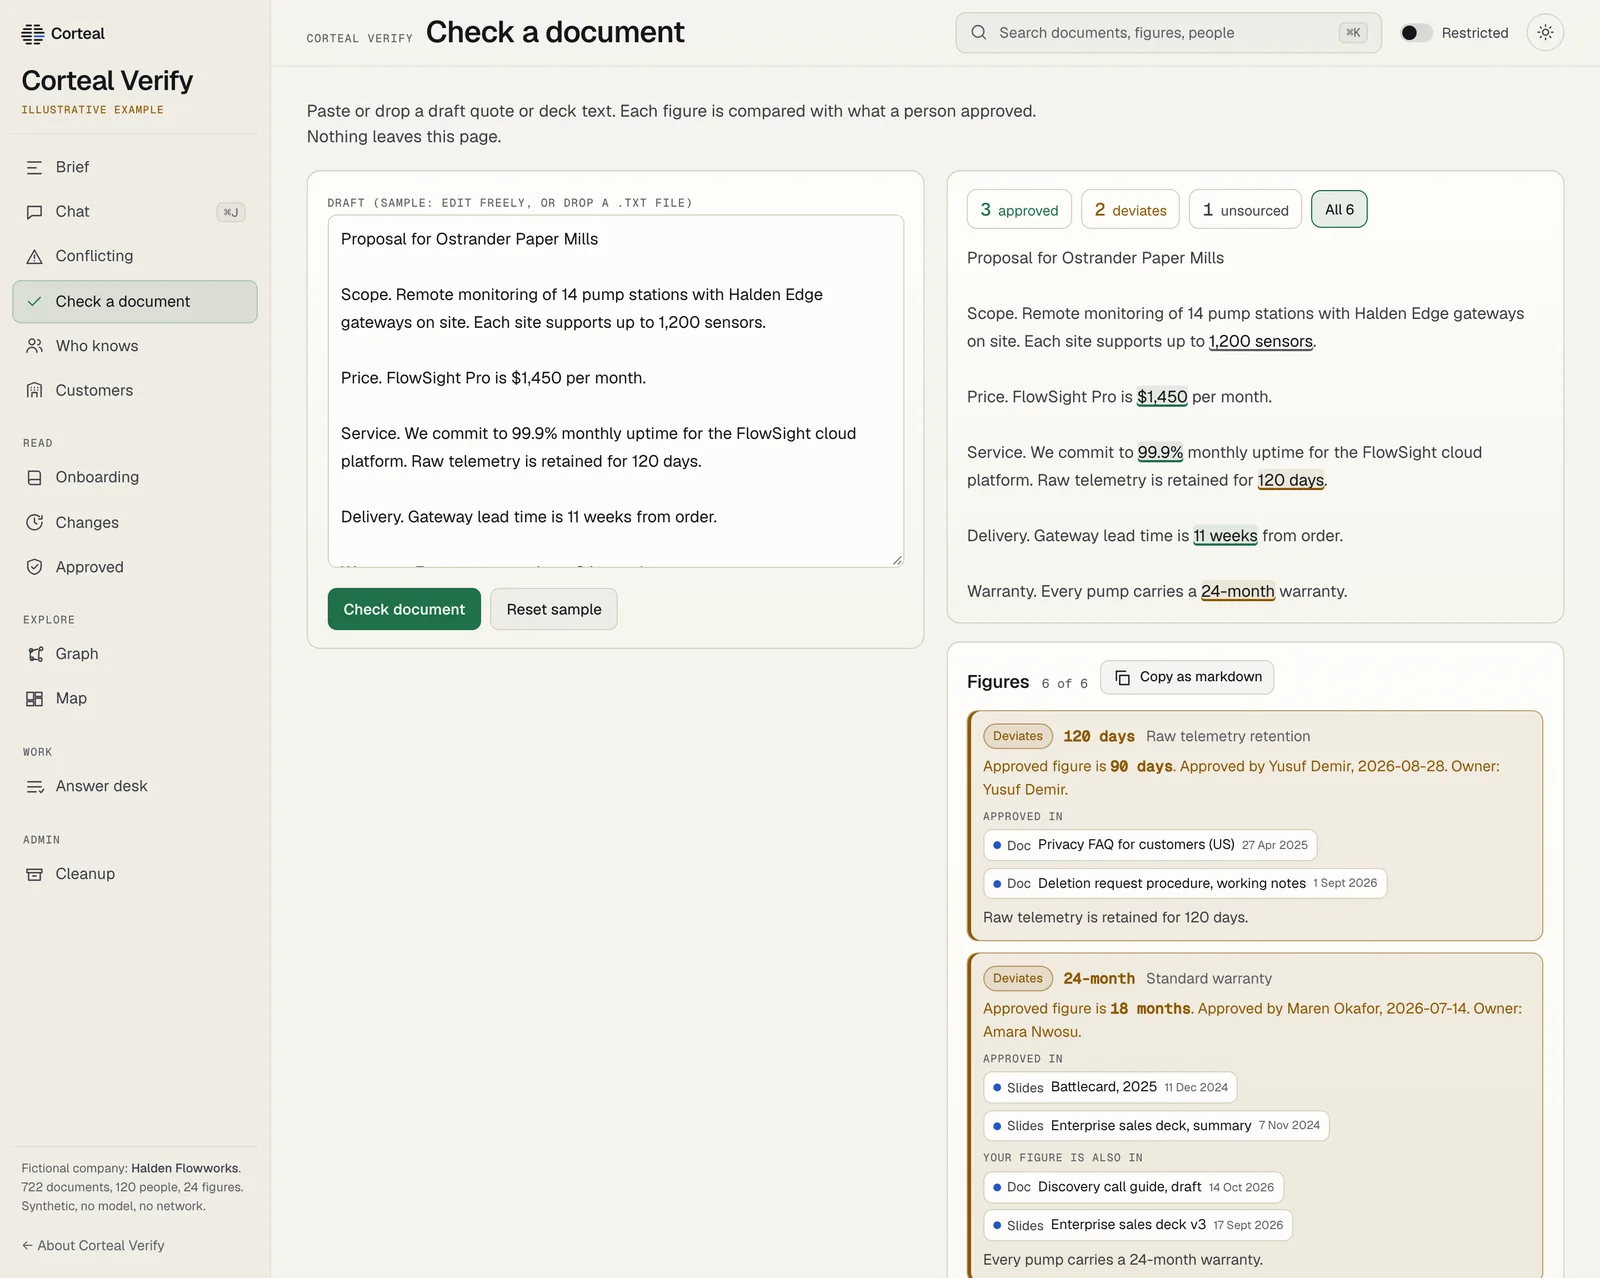This screenshot has height=1278, width=1600.
Task: Click the search magnifier icon
Action: coord(979,33)
